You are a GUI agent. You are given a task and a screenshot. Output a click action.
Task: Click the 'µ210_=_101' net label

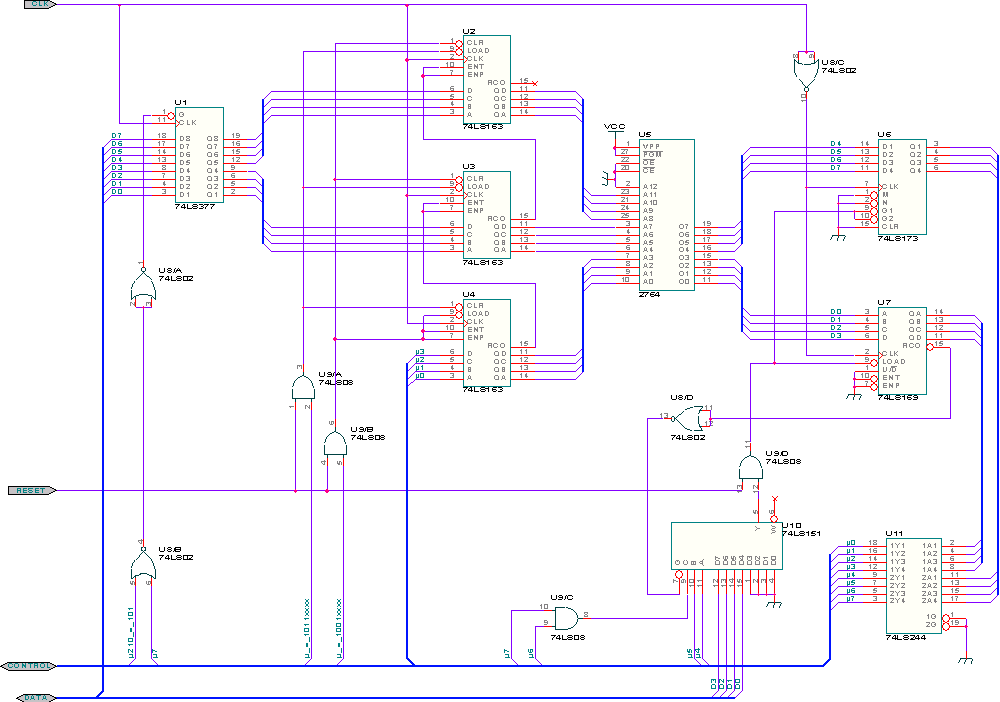pos(130,633)
